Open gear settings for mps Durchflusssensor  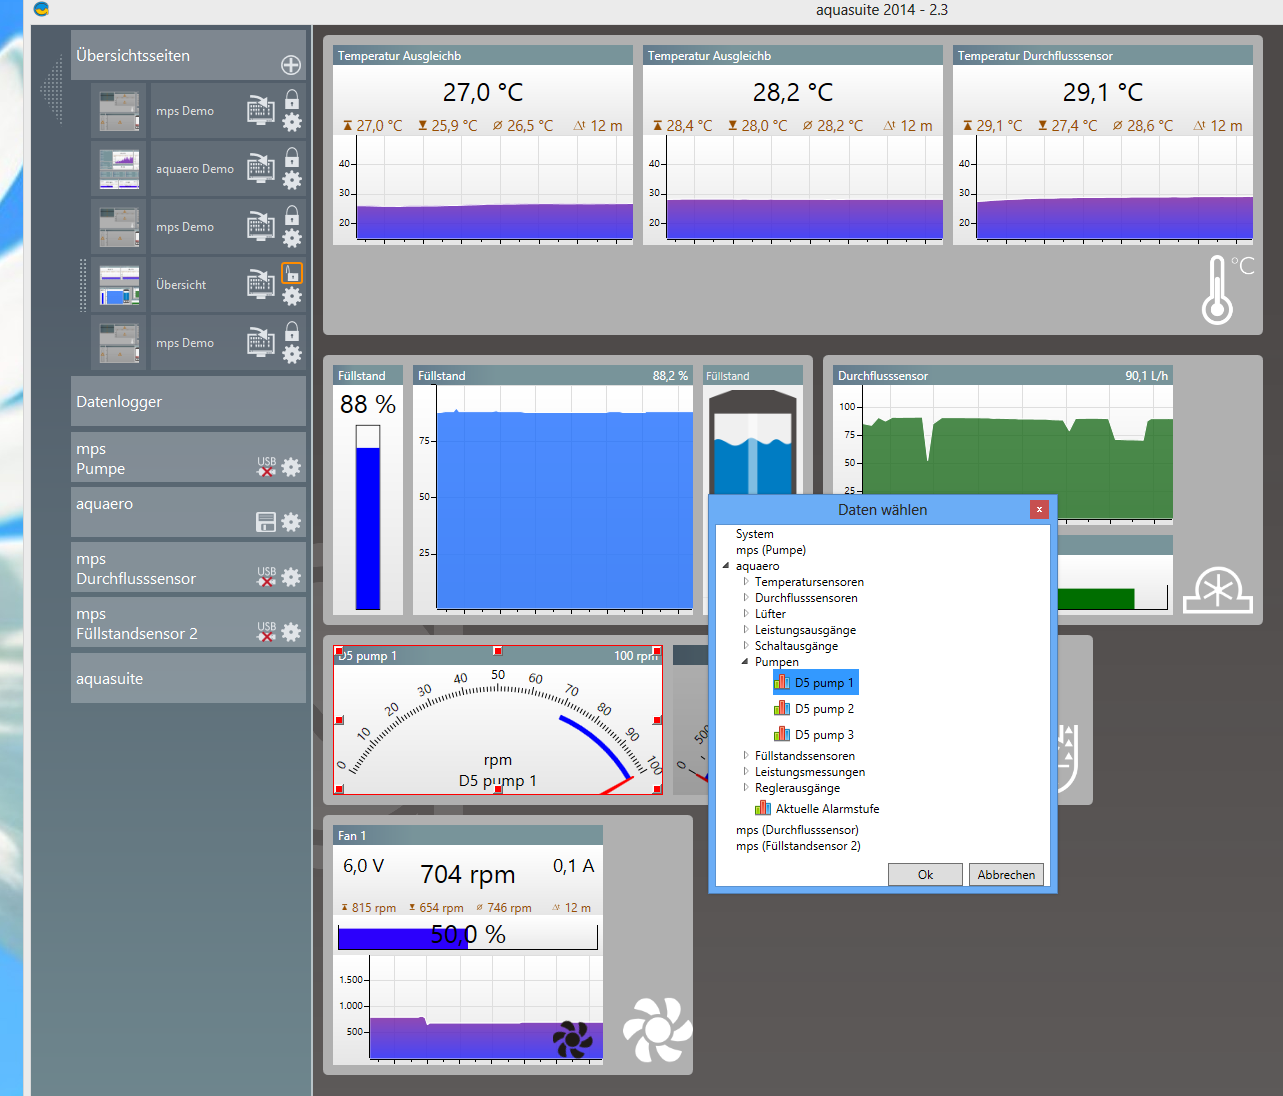click(291, 577)
